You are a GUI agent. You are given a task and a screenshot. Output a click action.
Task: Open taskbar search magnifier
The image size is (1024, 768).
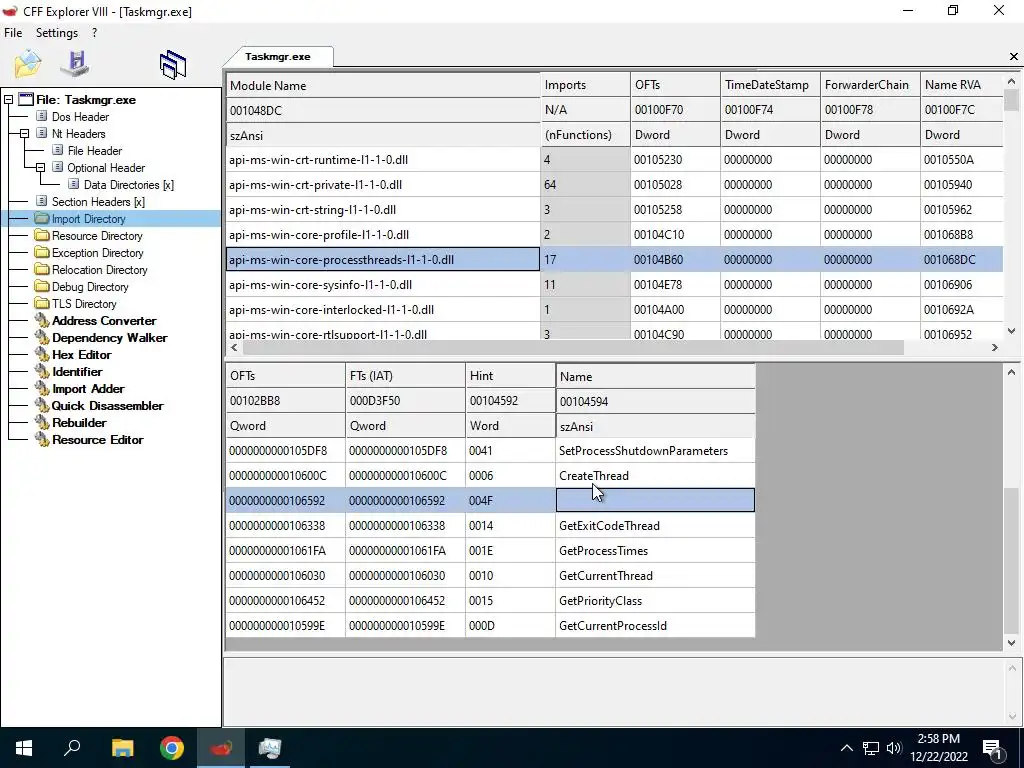[72, 748]
